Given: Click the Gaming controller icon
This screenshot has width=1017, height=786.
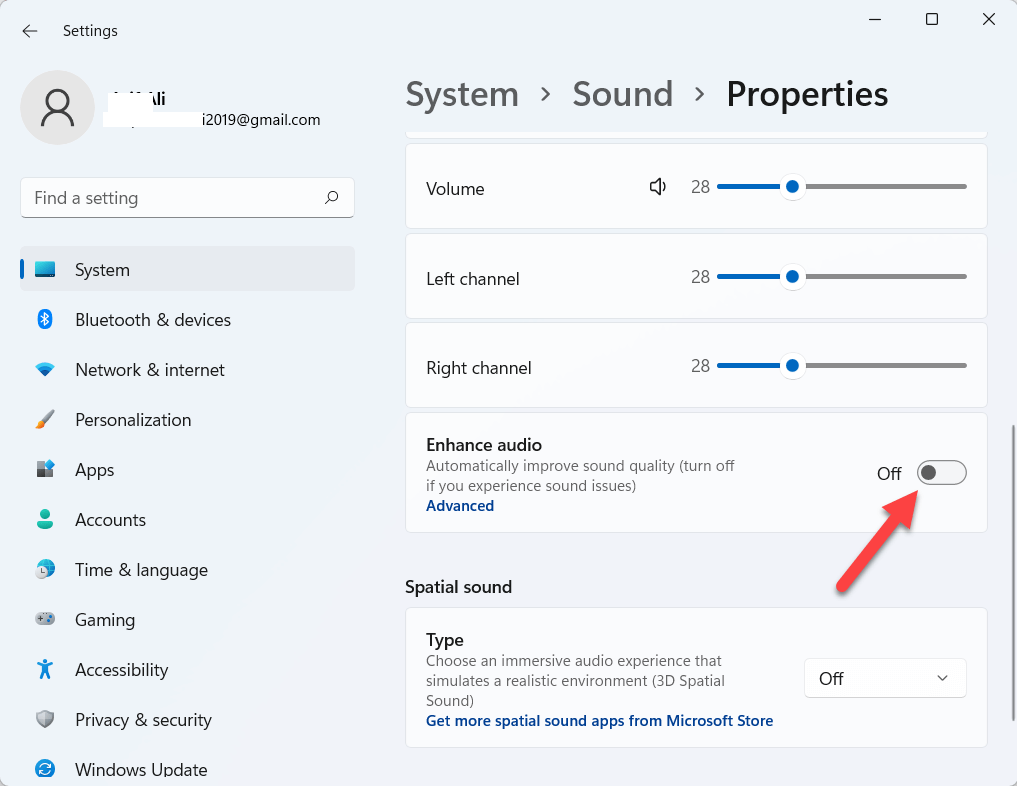Looking at the screenshot, I should pyautogui.click(x=45, y=620).
